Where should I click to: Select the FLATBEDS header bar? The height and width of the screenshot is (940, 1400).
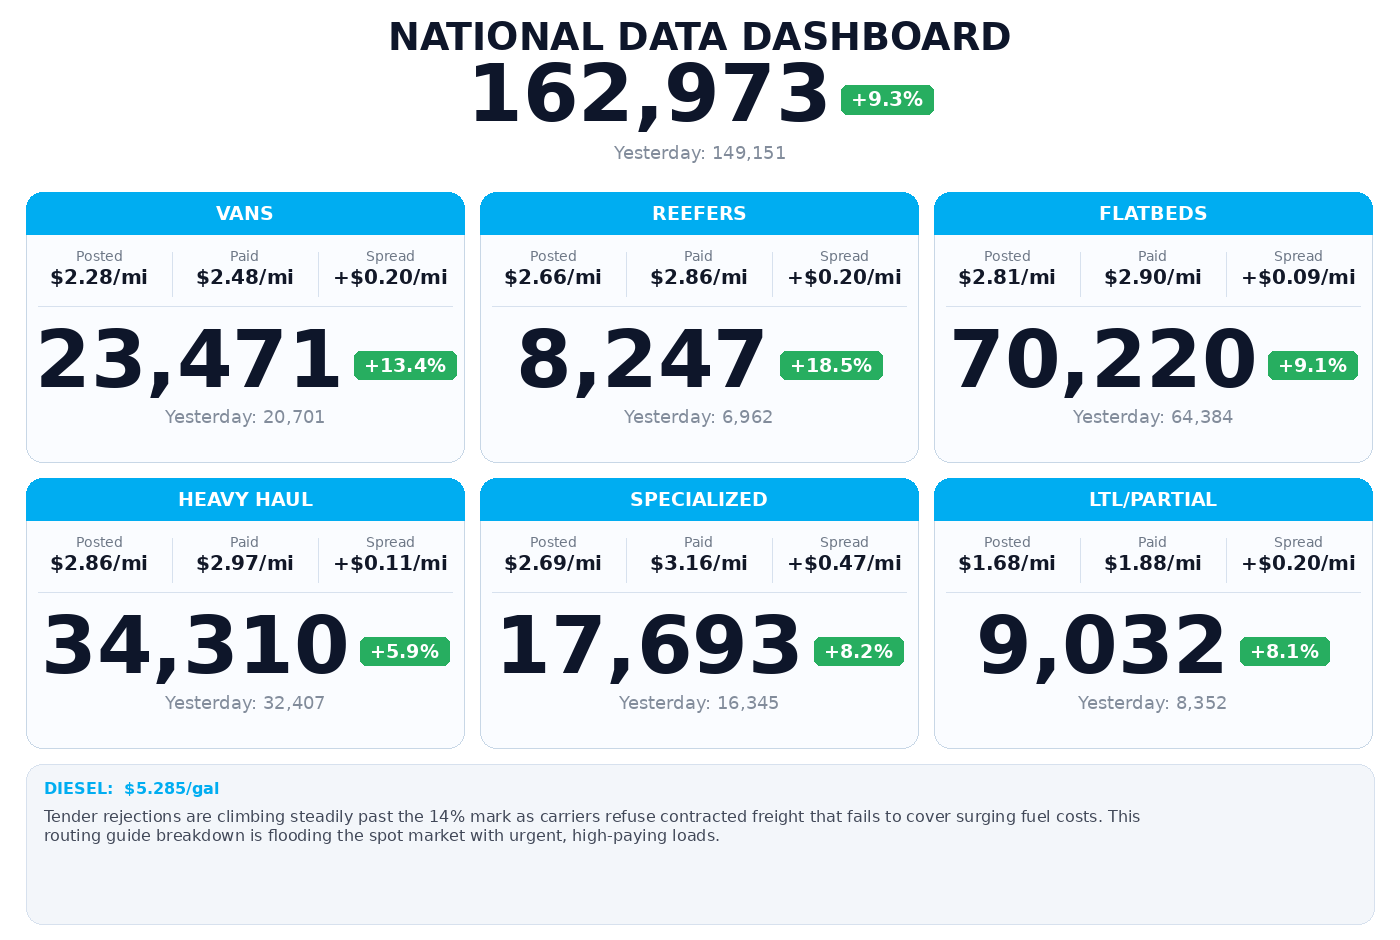[x=1152, y=213]
